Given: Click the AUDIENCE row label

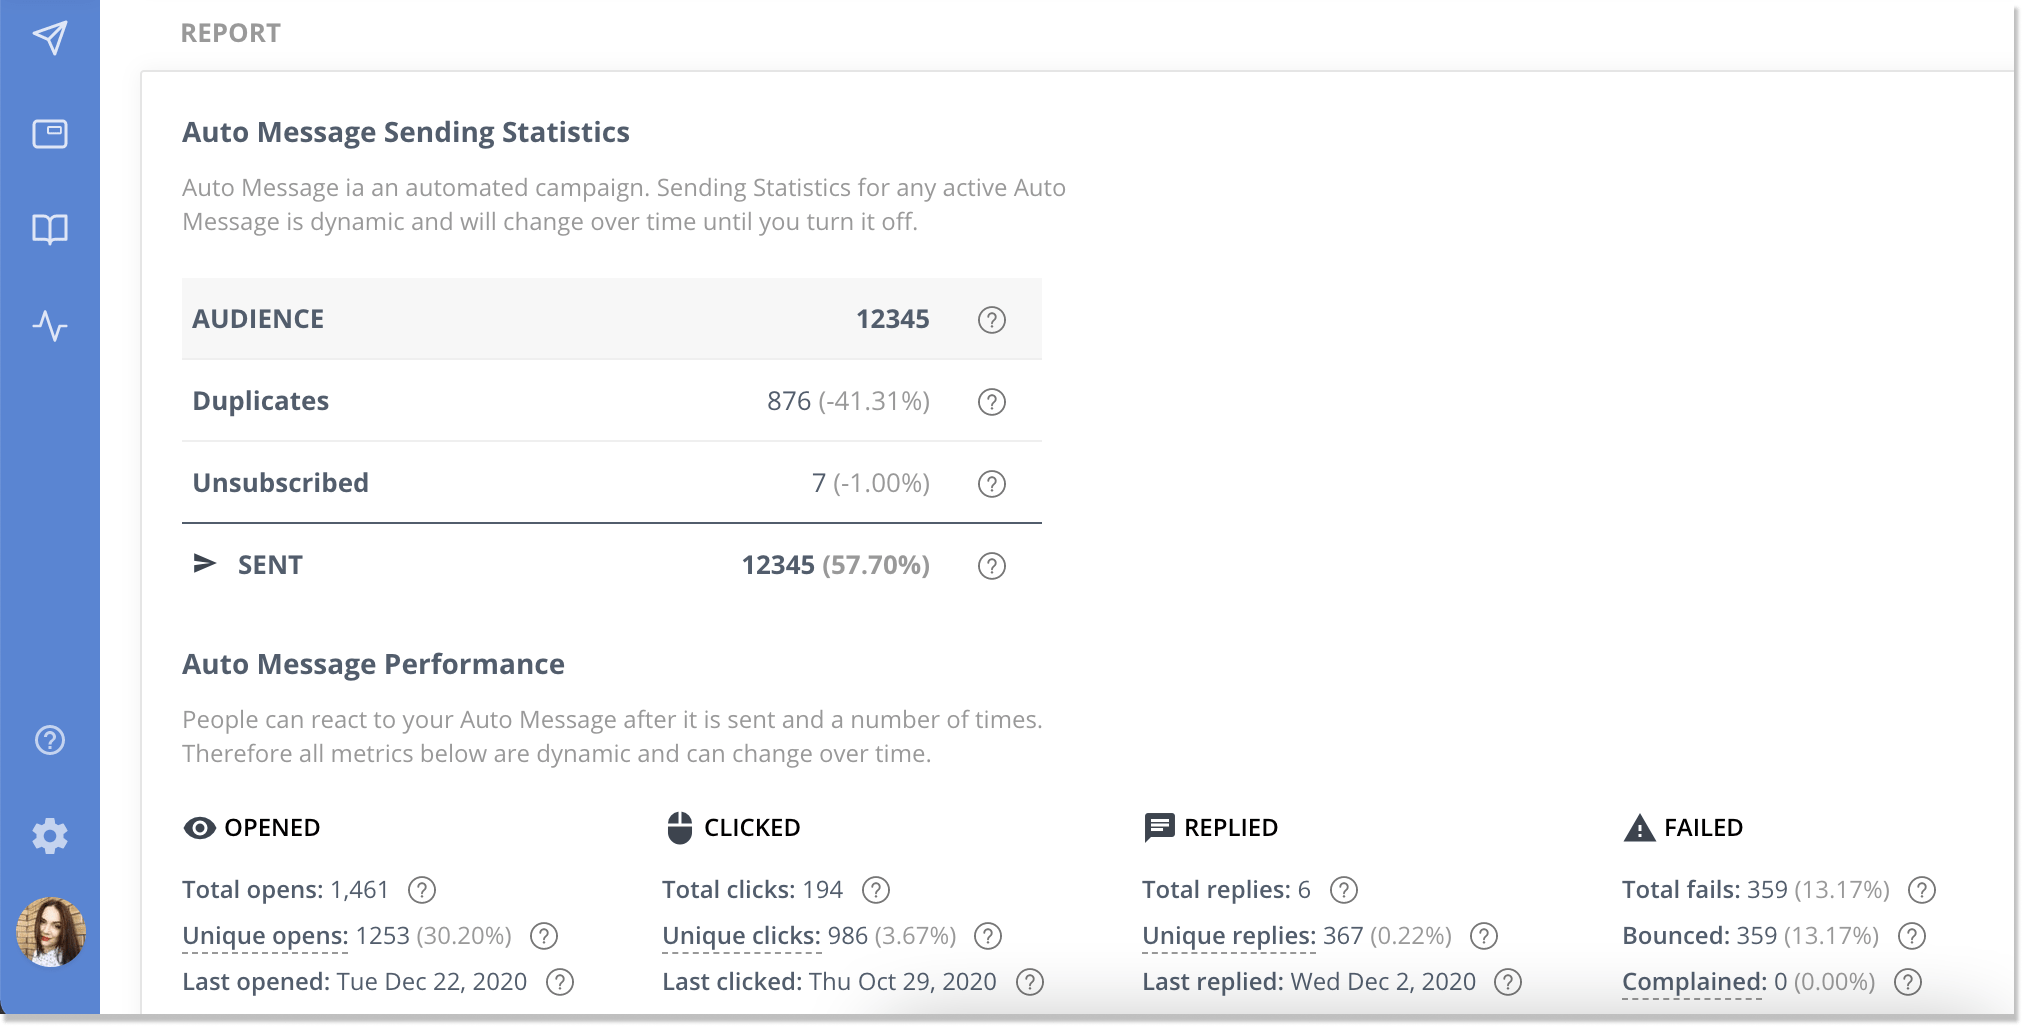Looking at the screenshot, I should (258, 319).
